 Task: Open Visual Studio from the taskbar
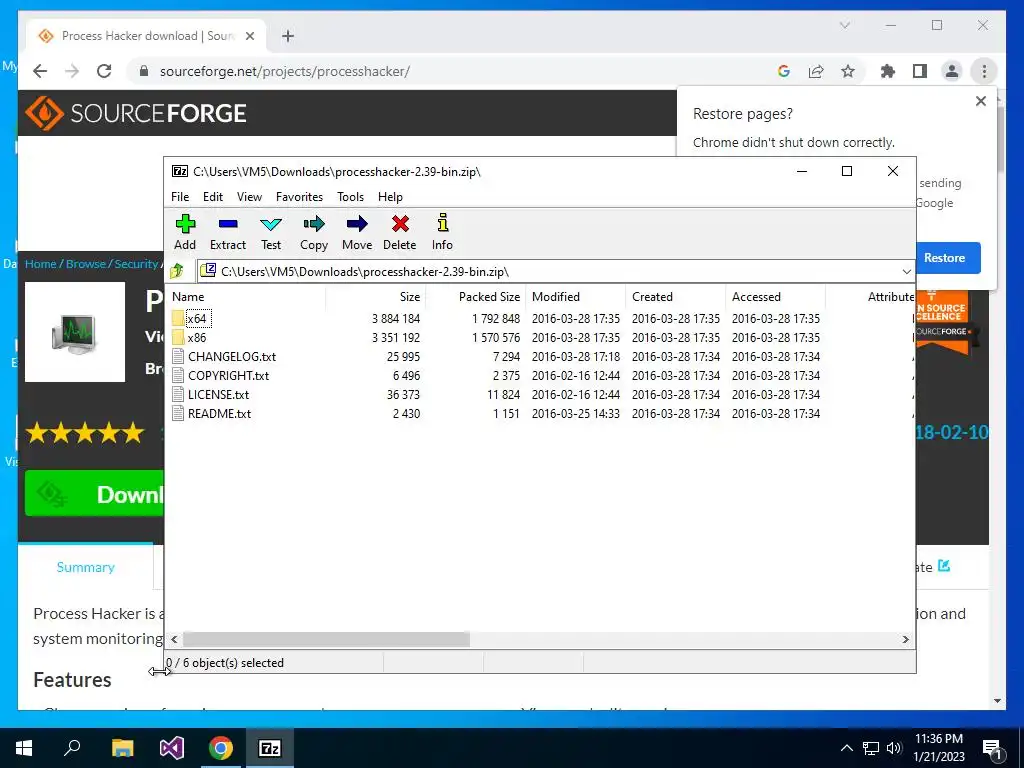pos(172,748)
